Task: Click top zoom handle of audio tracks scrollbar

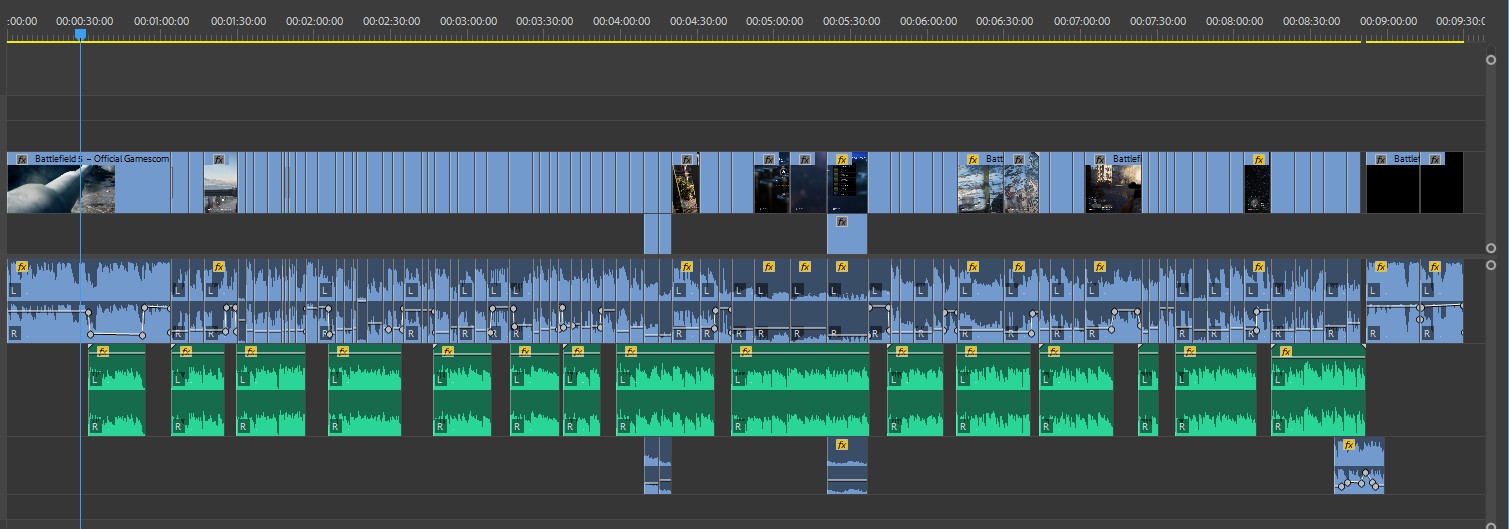Action: (x=1491, y=264)
